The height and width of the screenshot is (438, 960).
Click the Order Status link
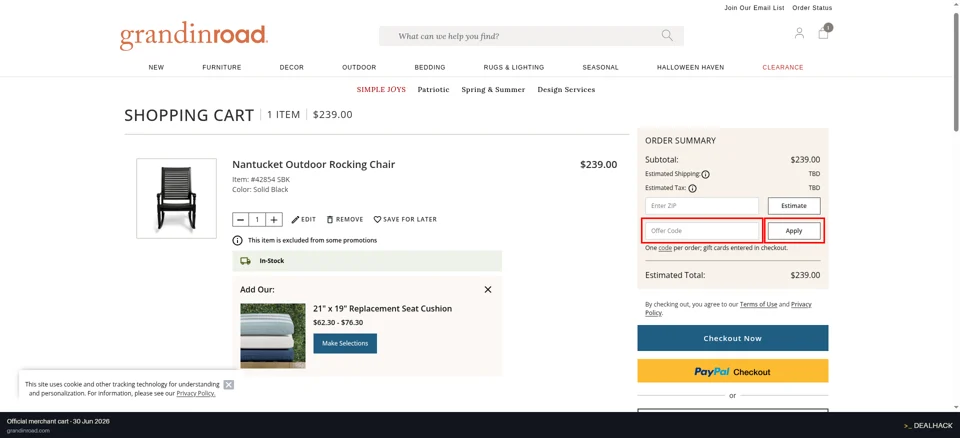click(x=812, y=8)
